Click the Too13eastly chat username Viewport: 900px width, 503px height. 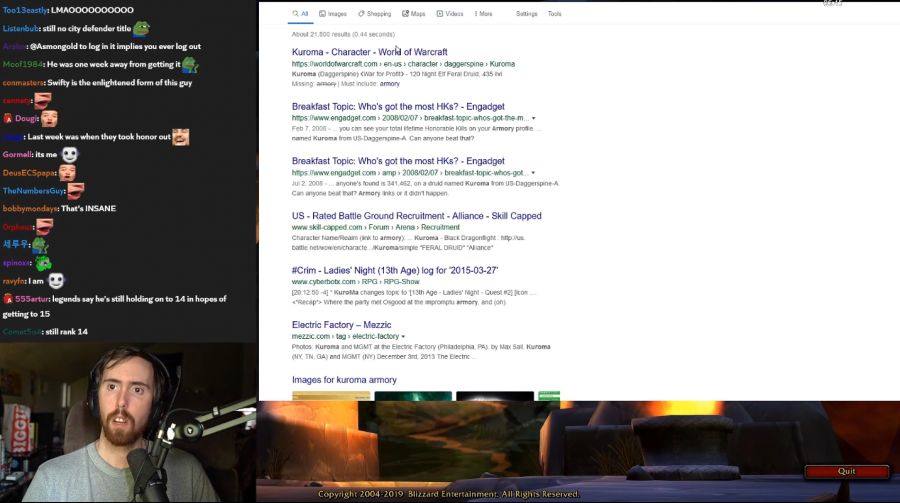click(25, 10)
